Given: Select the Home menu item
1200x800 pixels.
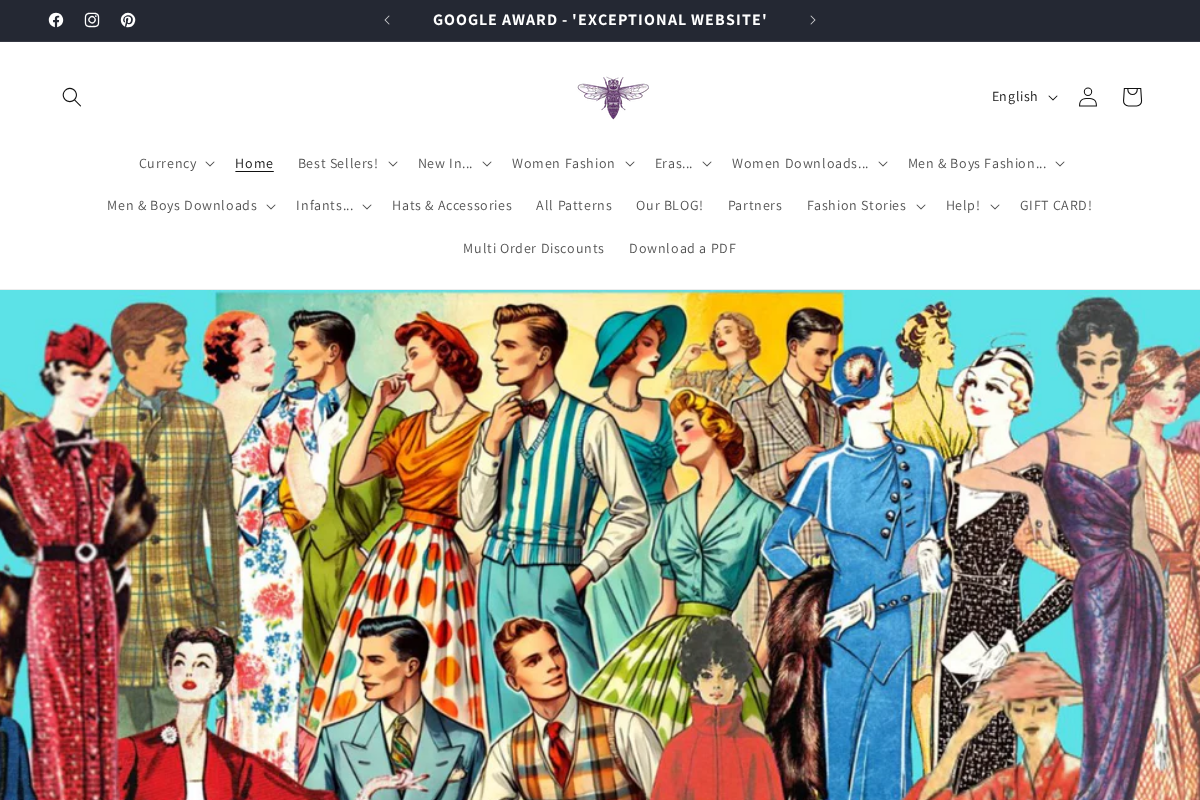Looking at the screenshot, I should point(254,163).
